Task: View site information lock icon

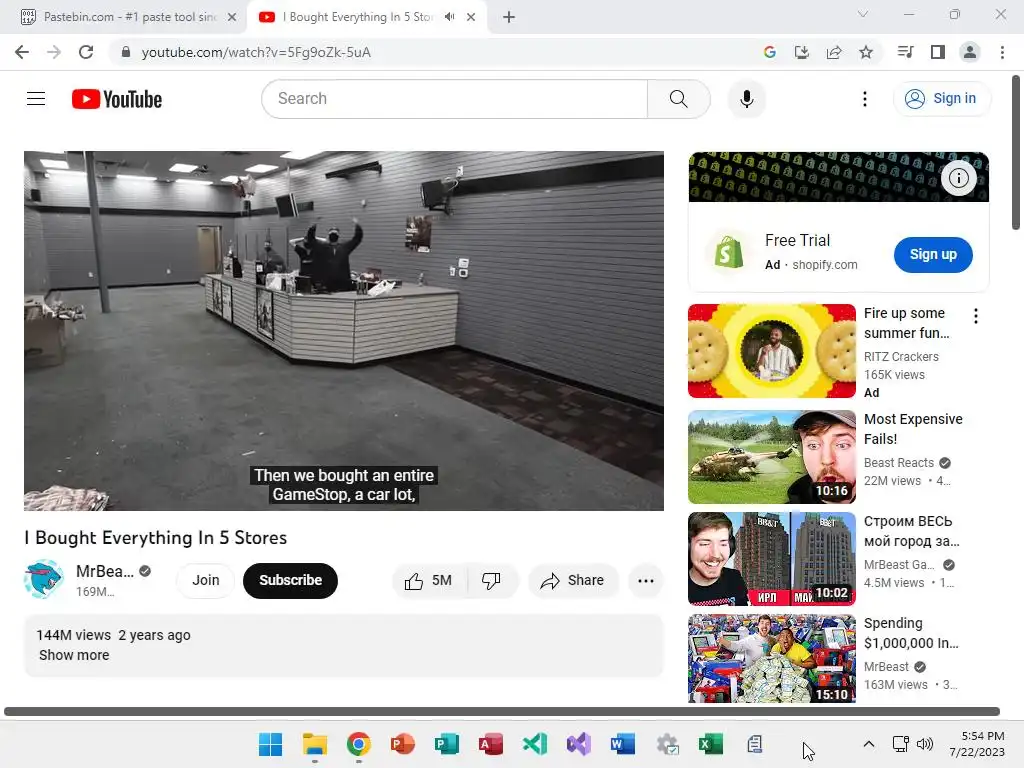Action: coord(126,52)
